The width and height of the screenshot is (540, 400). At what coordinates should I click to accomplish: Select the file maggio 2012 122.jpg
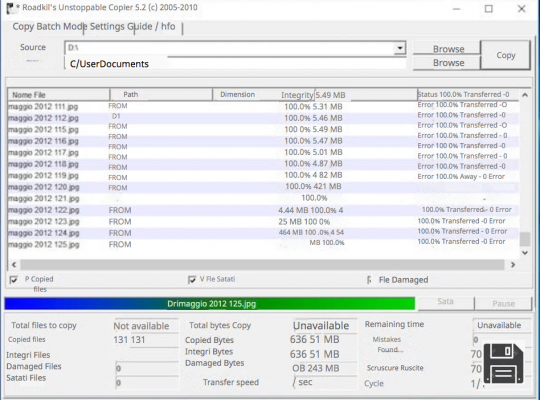[43, 210]
